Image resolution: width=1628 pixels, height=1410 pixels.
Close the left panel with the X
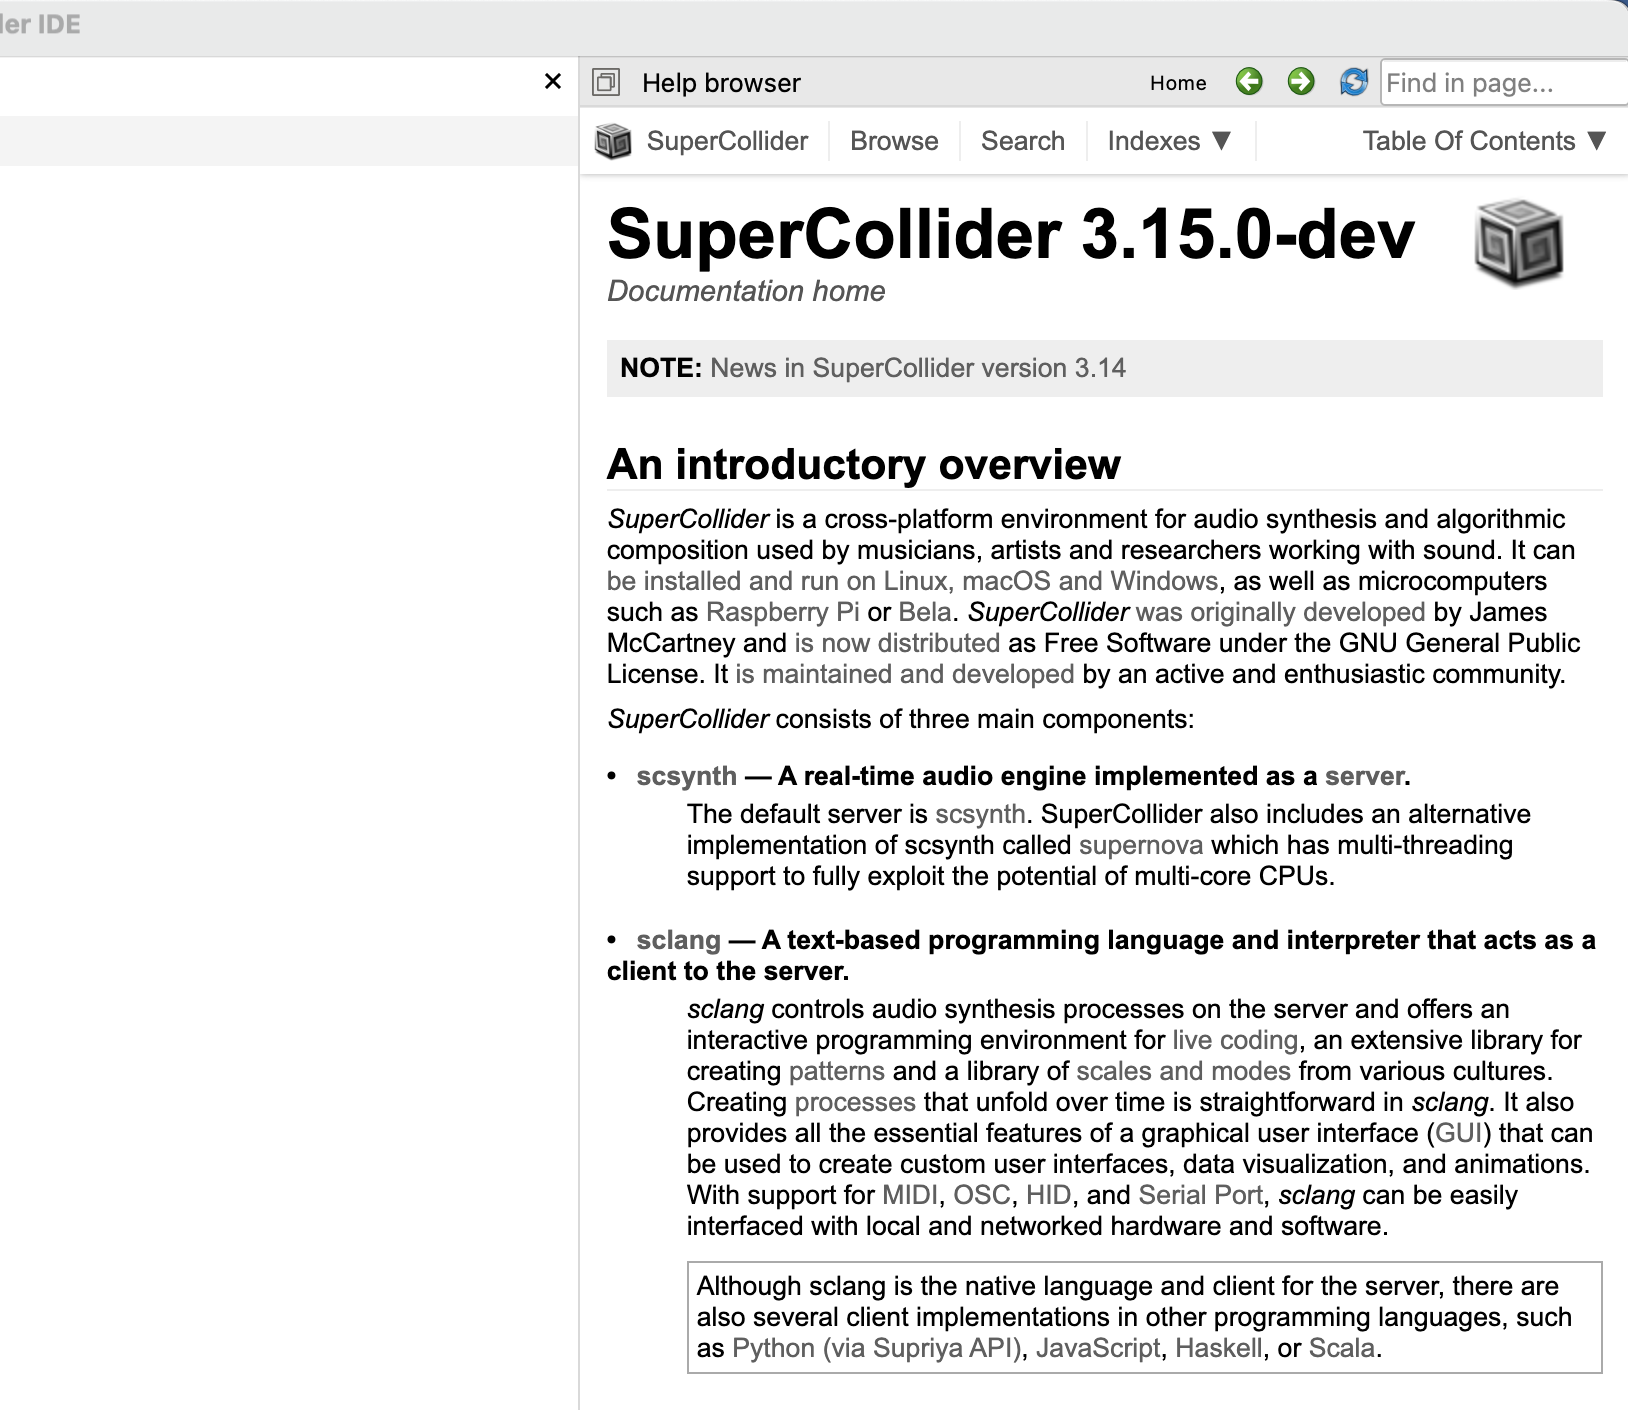553,81
